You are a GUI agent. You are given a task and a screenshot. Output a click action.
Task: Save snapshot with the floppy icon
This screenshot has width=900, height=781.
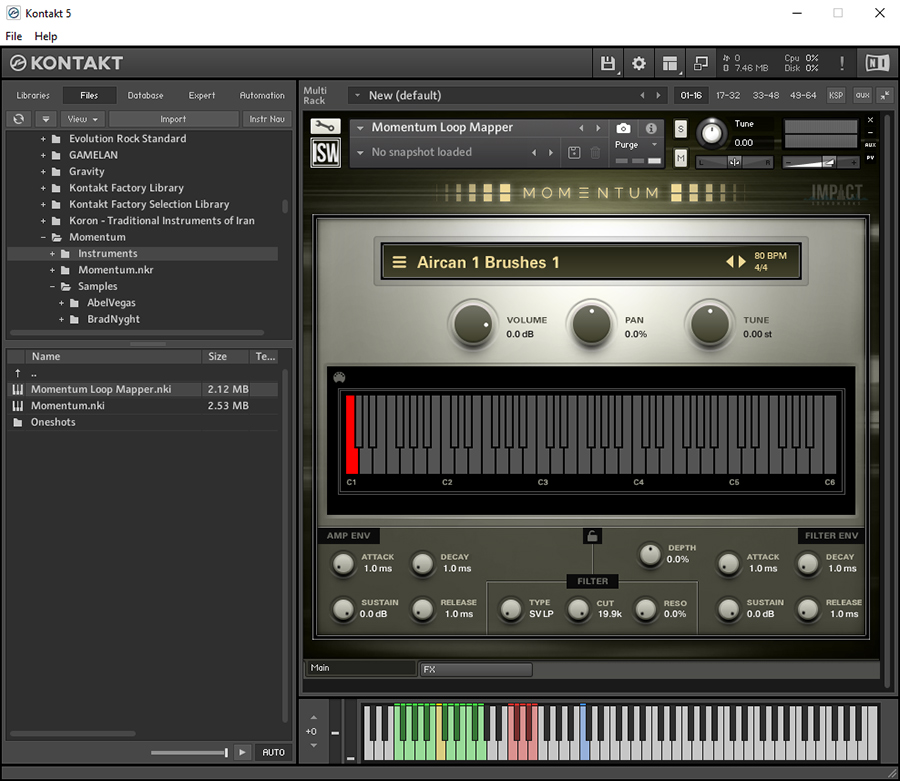[x=574, y=153]
